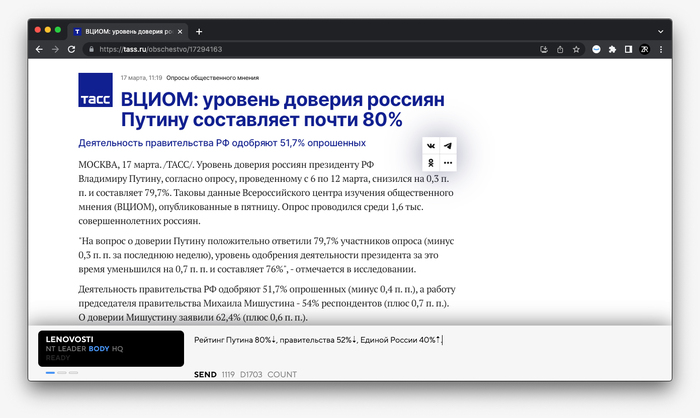Open more share options (three dots)
The width and height of the screenshot is (700, 418).
point(448,163)
